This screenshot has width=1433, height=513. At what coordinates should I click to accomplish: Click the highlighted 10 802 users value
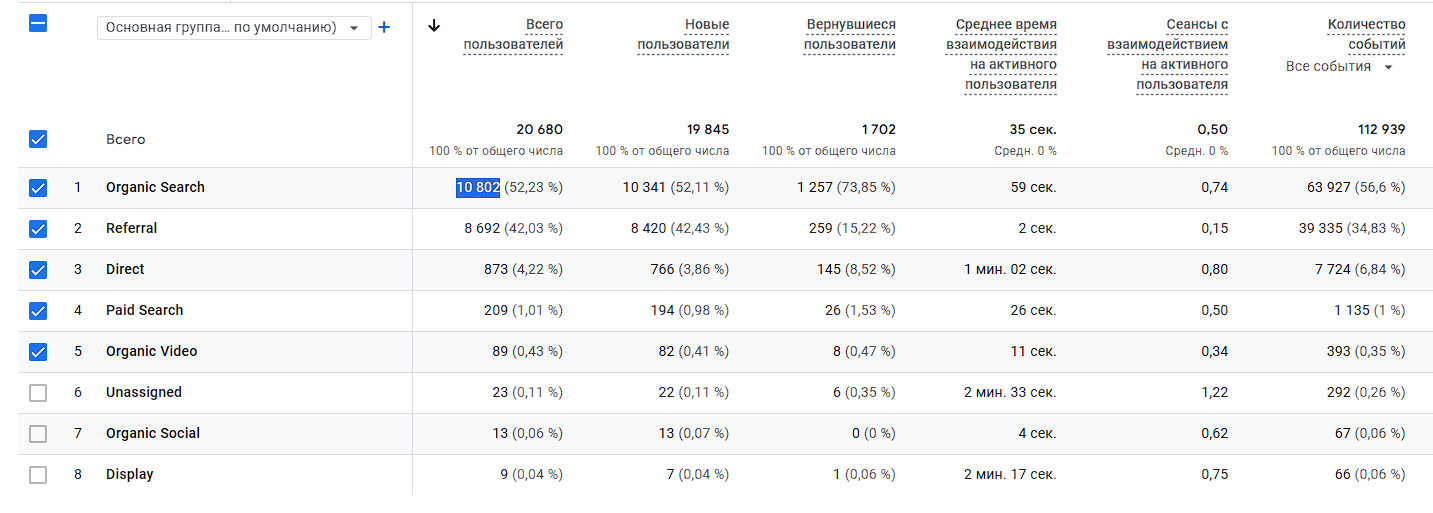[478, 188]
